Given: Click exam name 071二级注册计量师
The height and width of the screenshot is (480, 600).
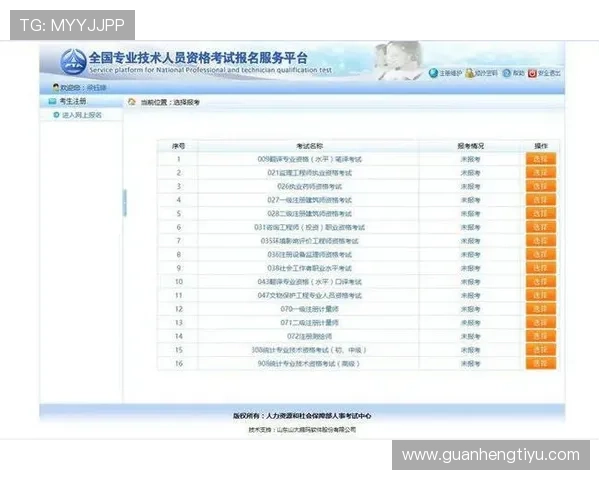Looking at the screenshot, I should coord(309,323).
